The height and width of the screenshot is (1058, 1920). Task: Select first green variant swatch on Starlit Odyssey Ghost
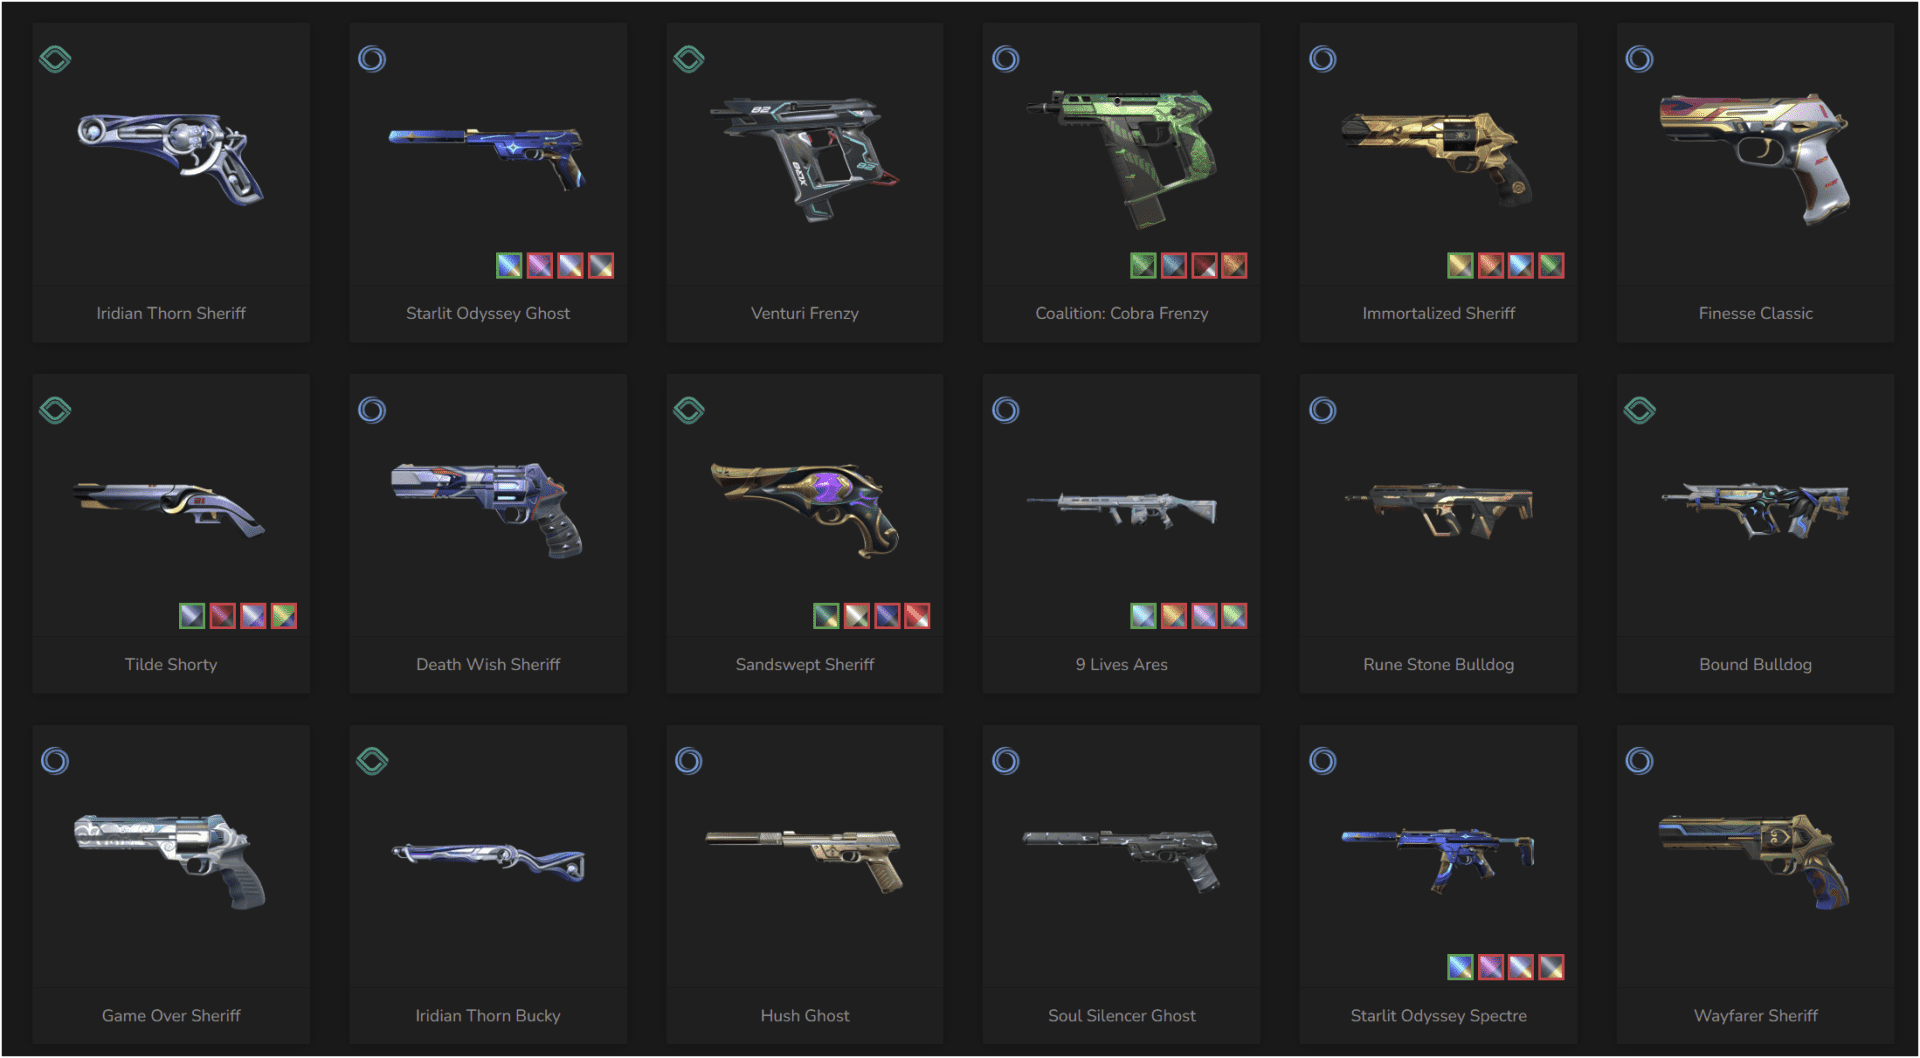(x=509, y=265)
